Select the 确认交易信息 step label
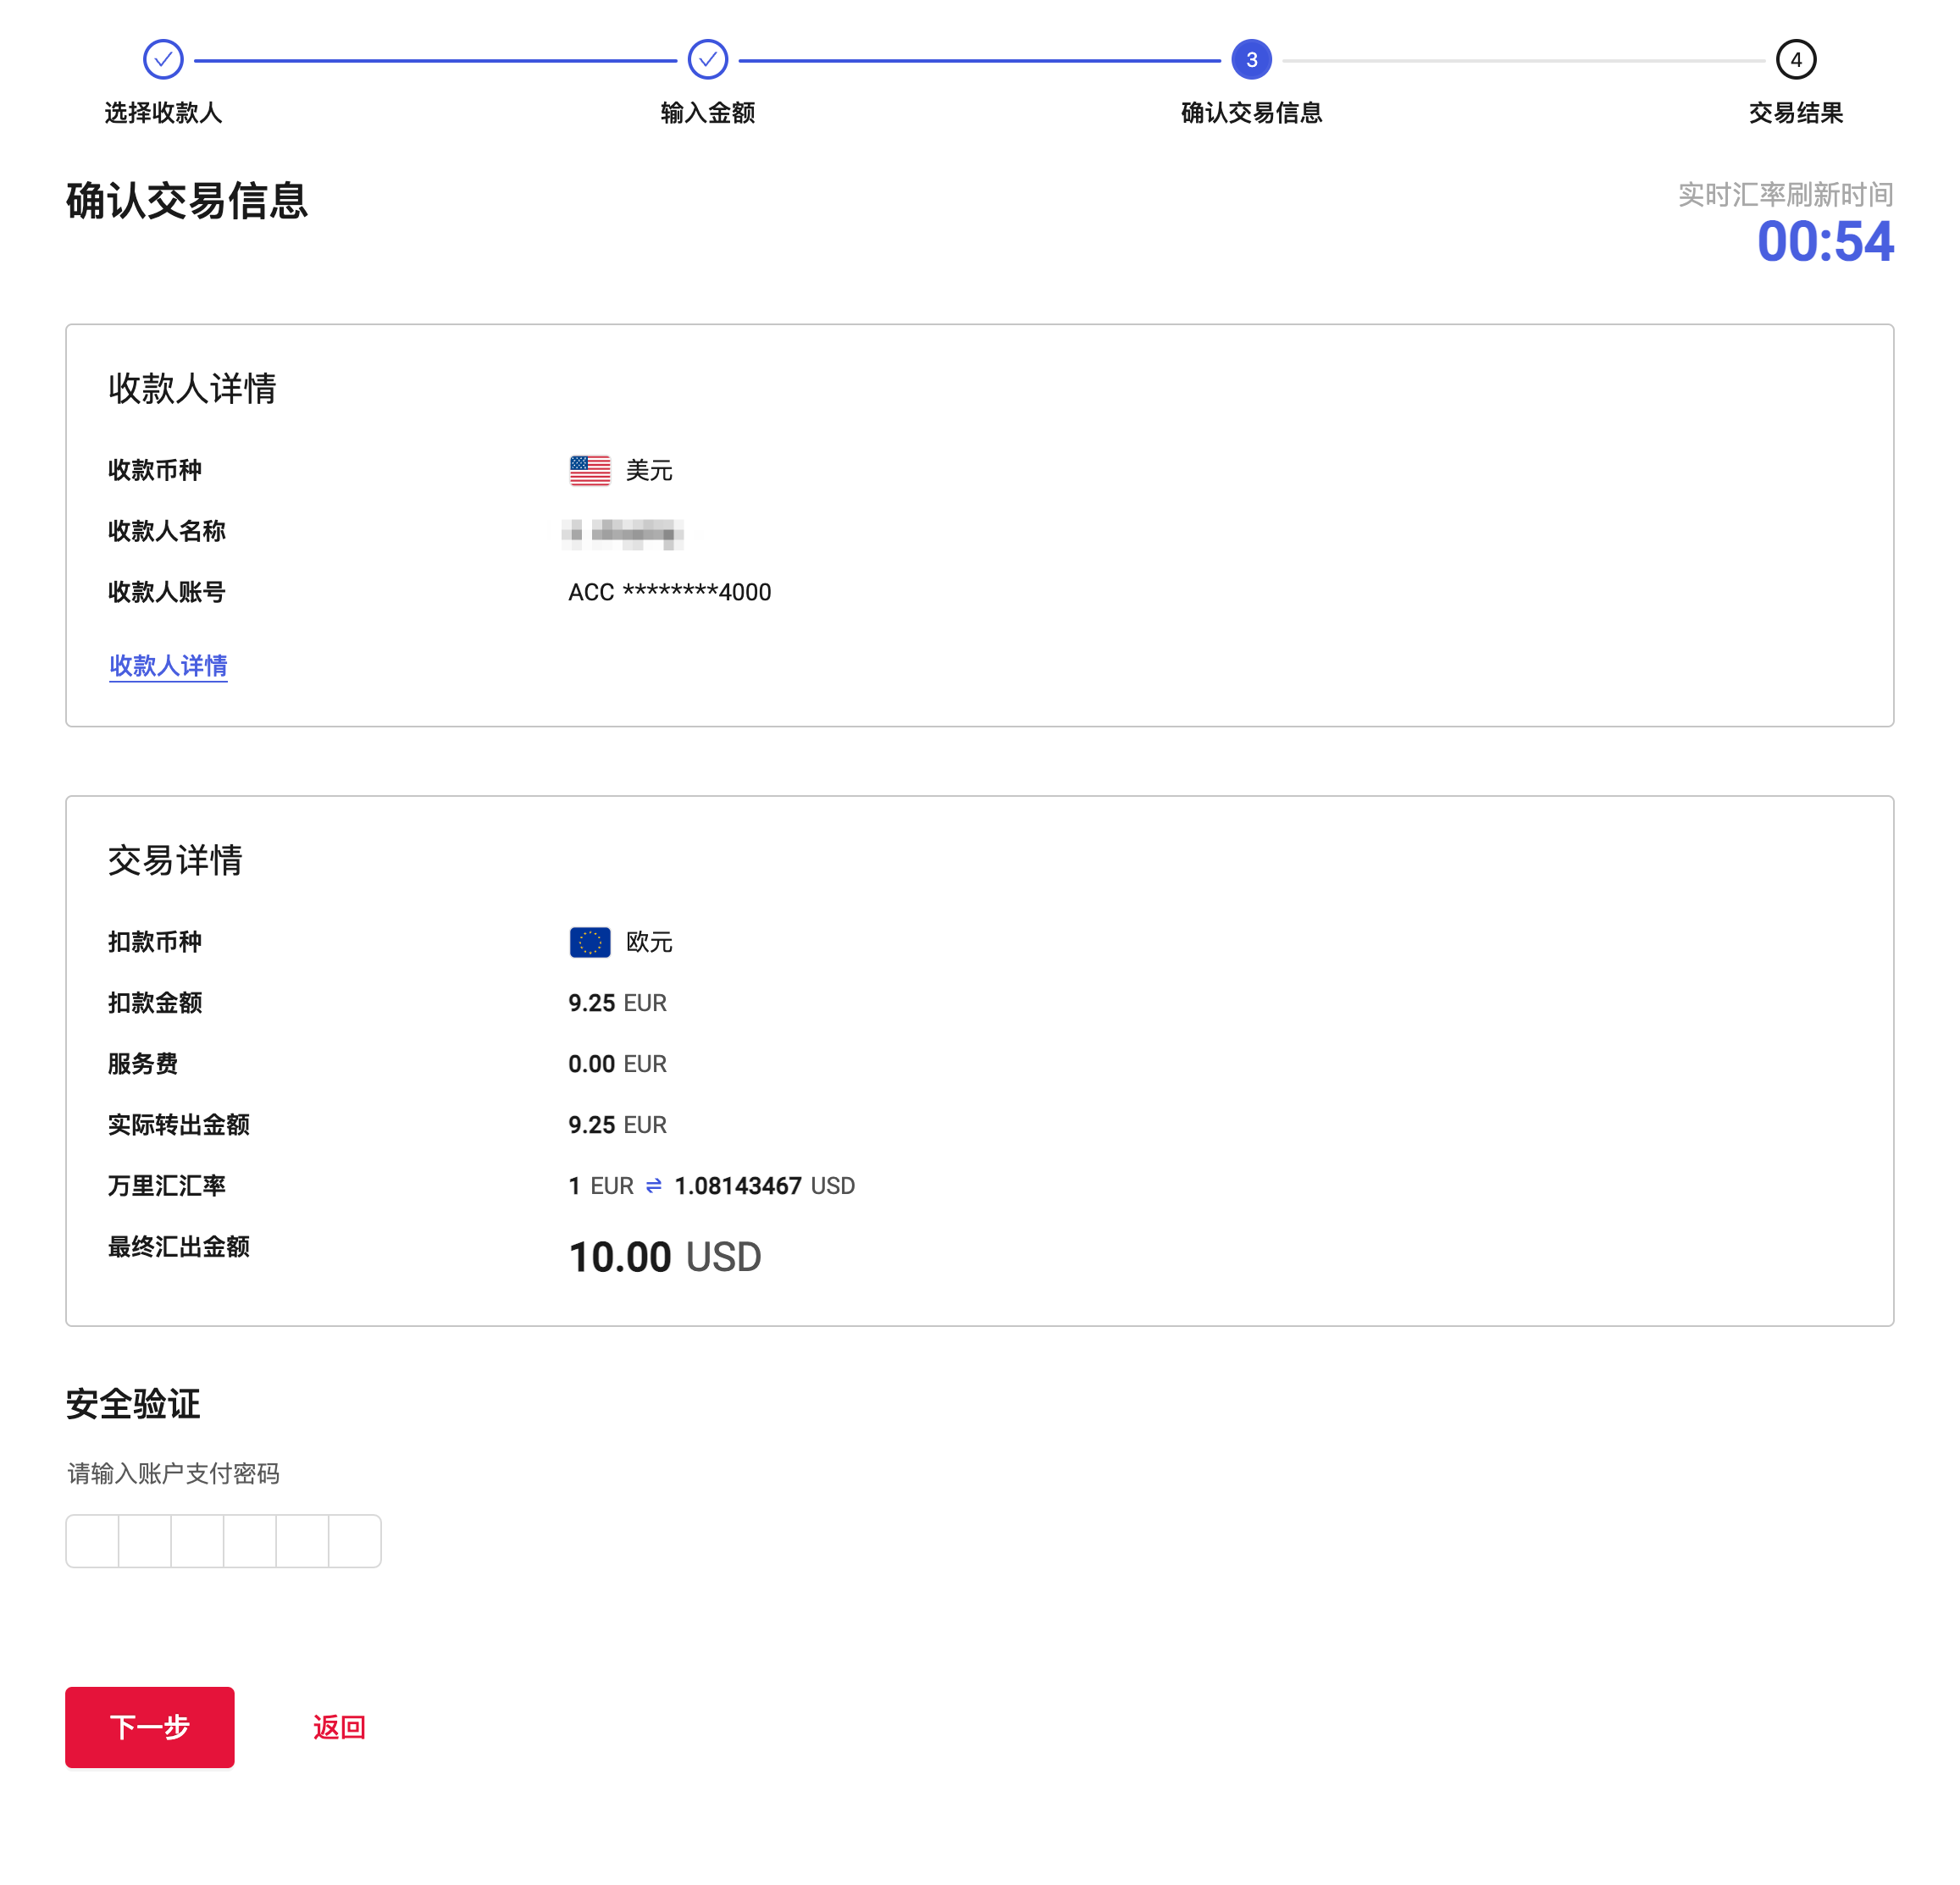 (1251, 113)
